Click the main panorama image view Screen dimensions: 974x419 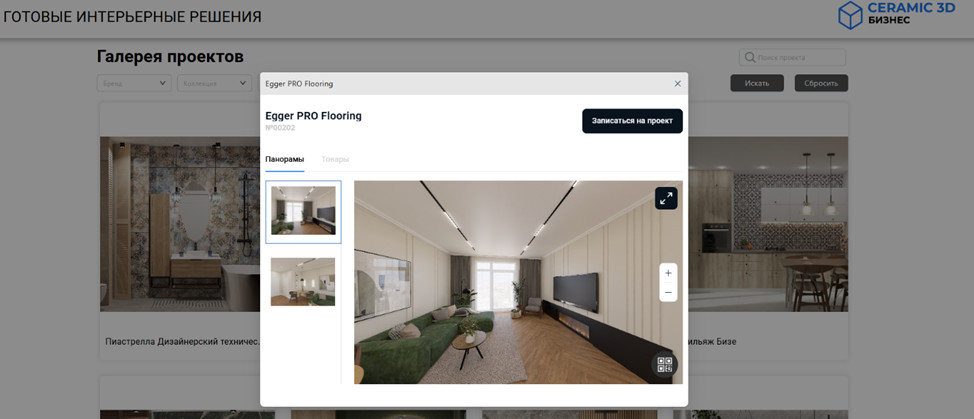[x=518, y=282]
